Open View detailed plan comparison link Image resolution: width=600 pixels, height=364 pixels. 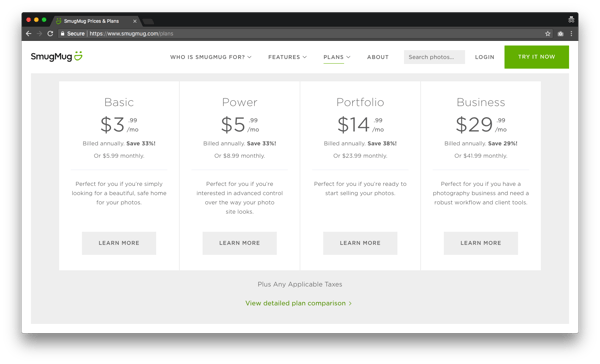298,303
